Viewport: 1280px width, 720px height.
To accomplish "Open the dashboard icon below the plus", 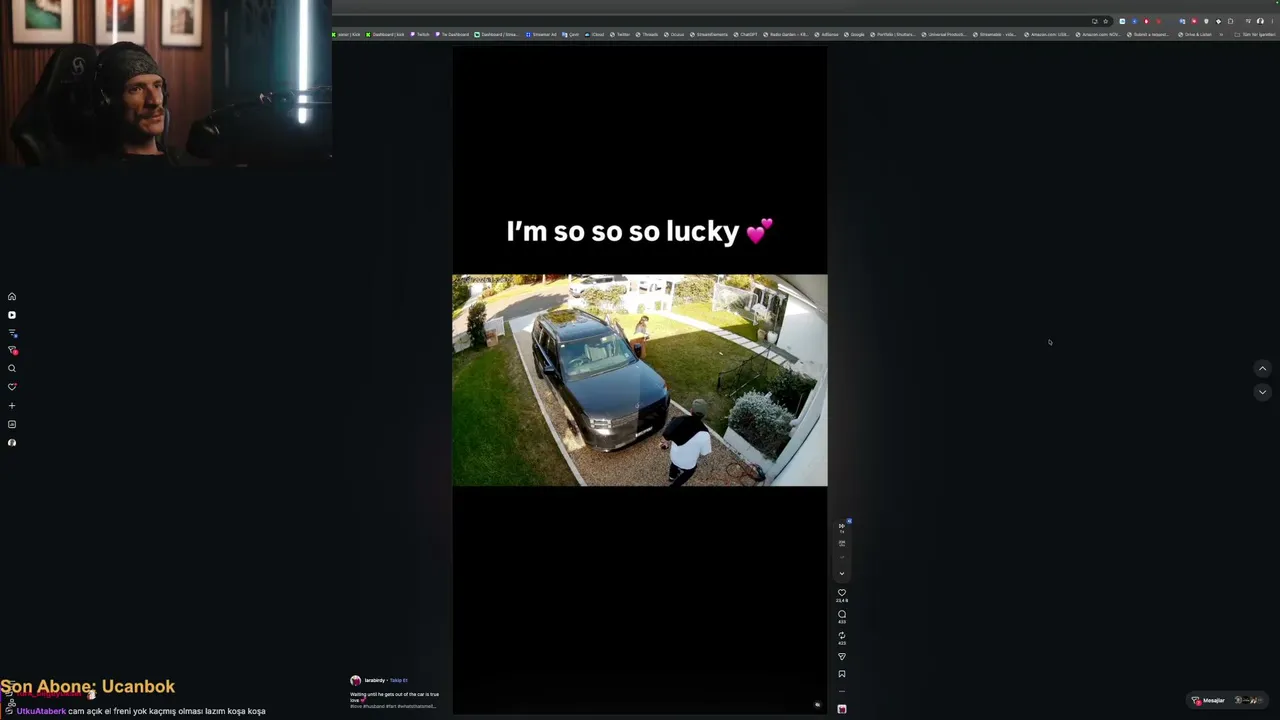I will pyautogui.click(x=12, y=424).
